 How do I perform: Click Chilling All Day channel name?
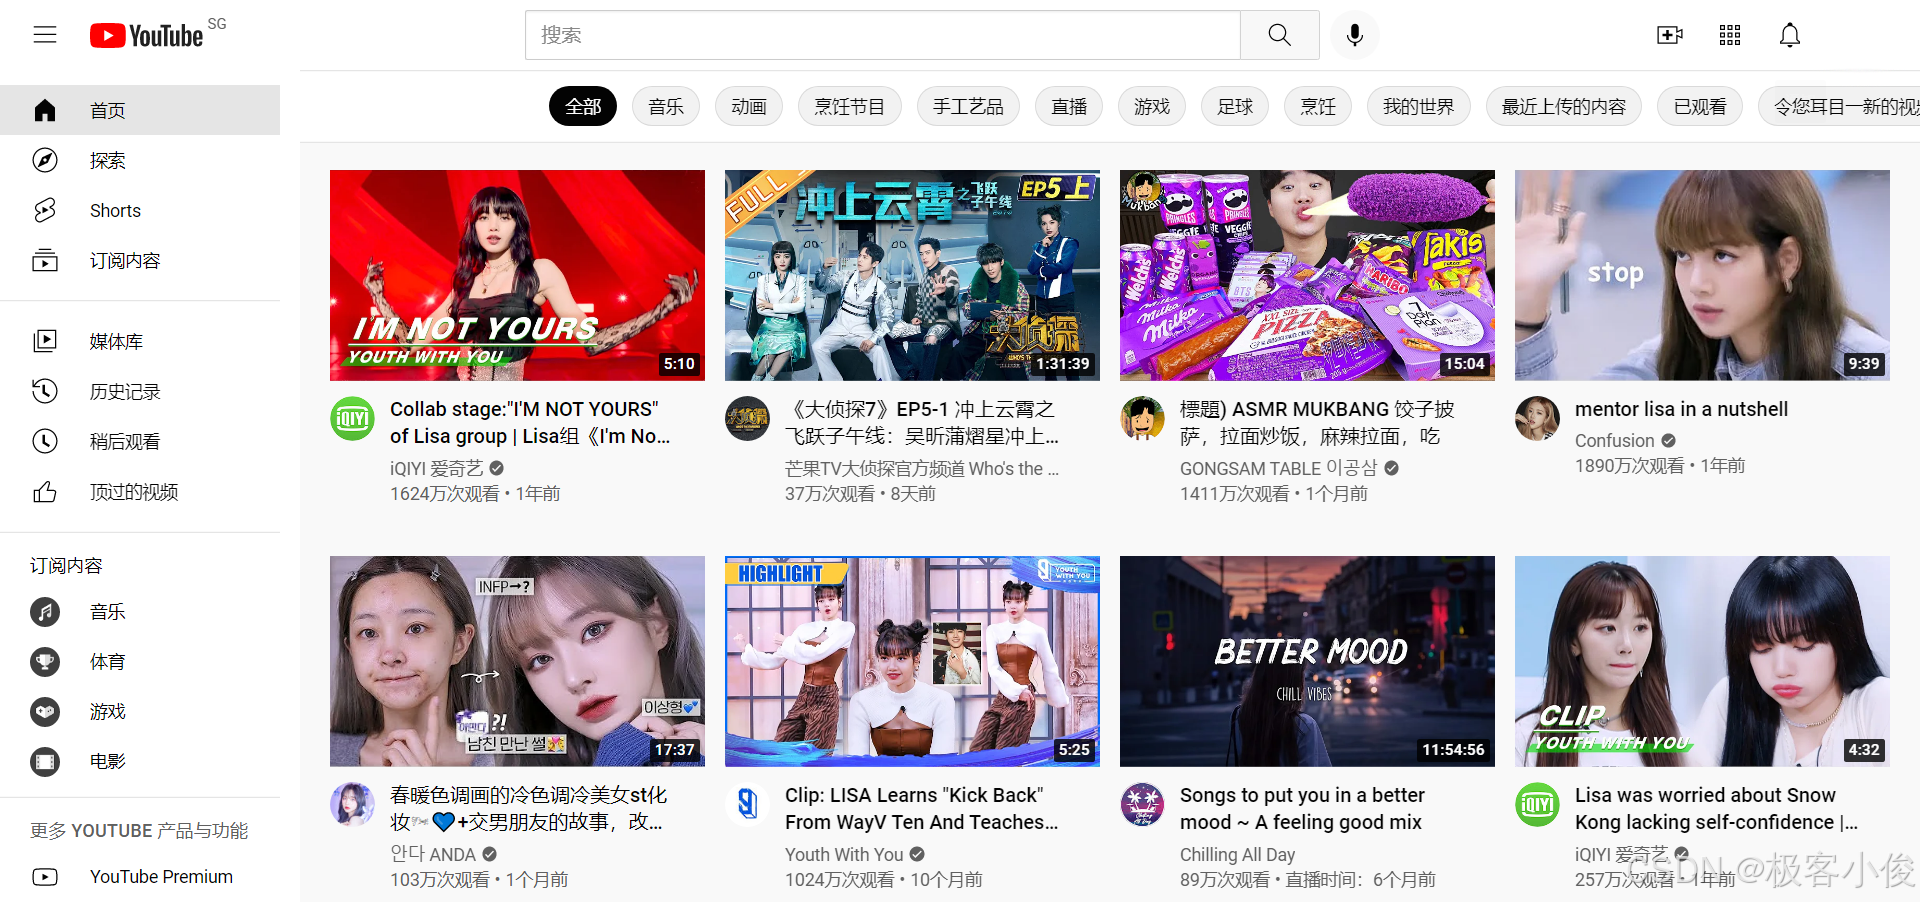click(1237, 854)
